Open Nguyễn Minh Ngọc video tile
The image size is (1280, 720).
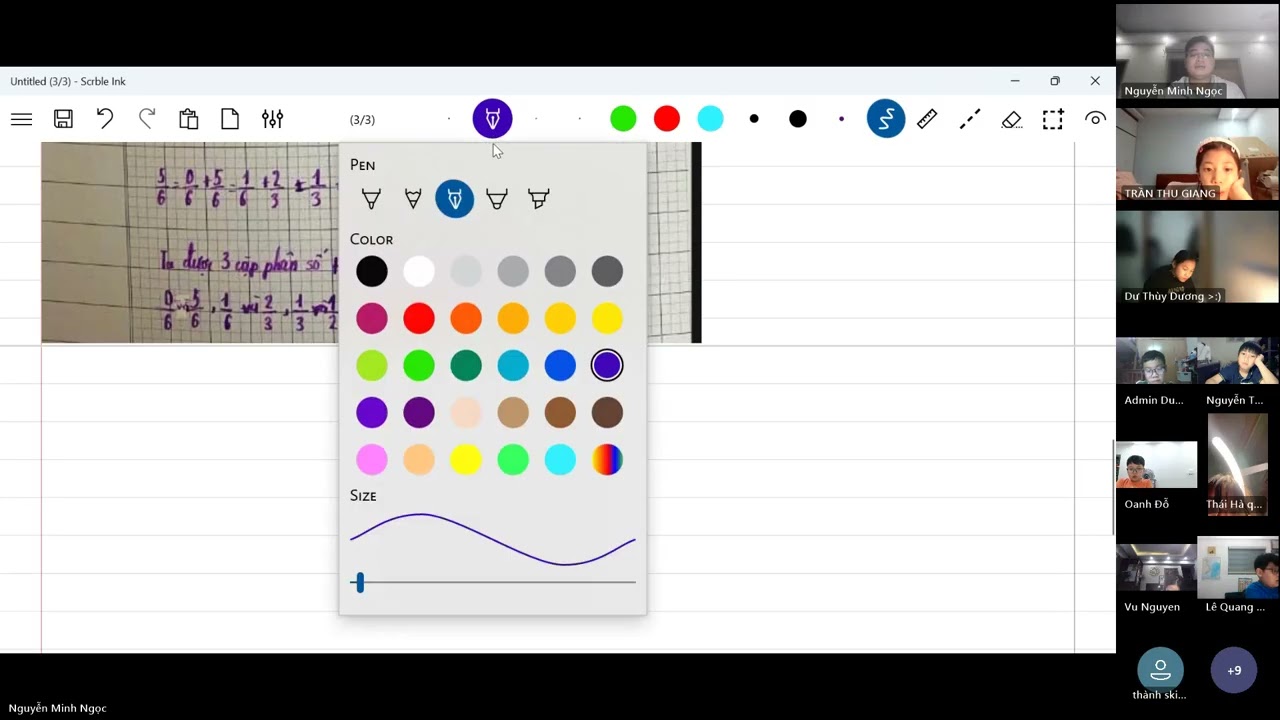click(x=1197, y=51)
